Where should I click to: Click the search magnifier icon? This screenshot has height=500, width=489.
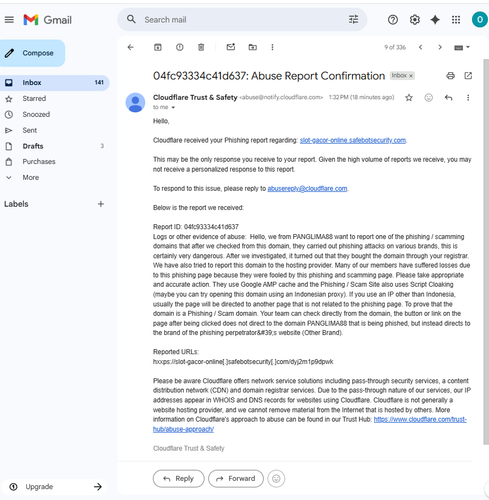[131, 19]
